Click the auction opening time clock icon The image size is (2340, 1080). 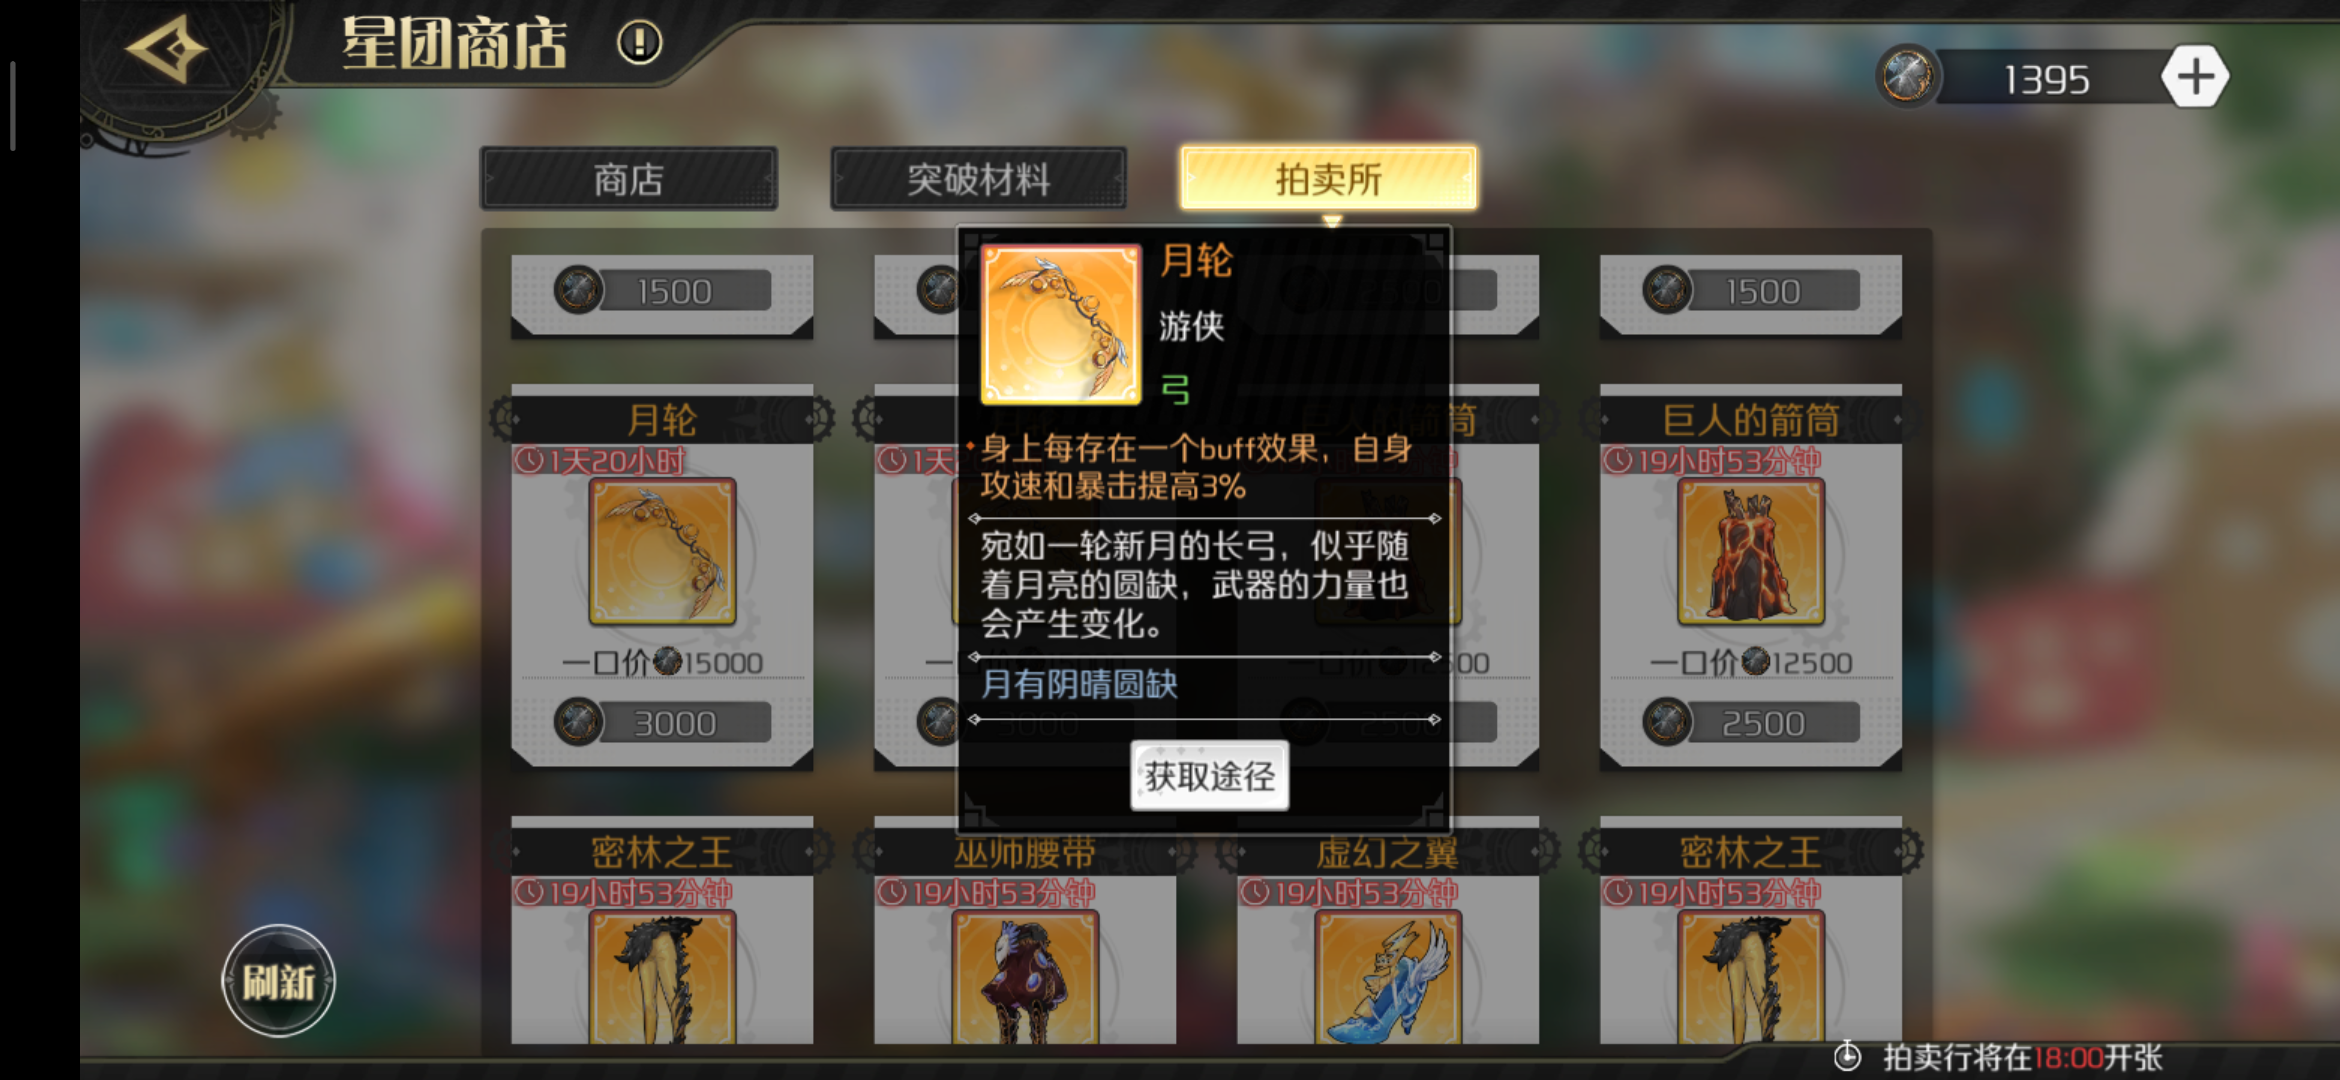[1847, 1056]
